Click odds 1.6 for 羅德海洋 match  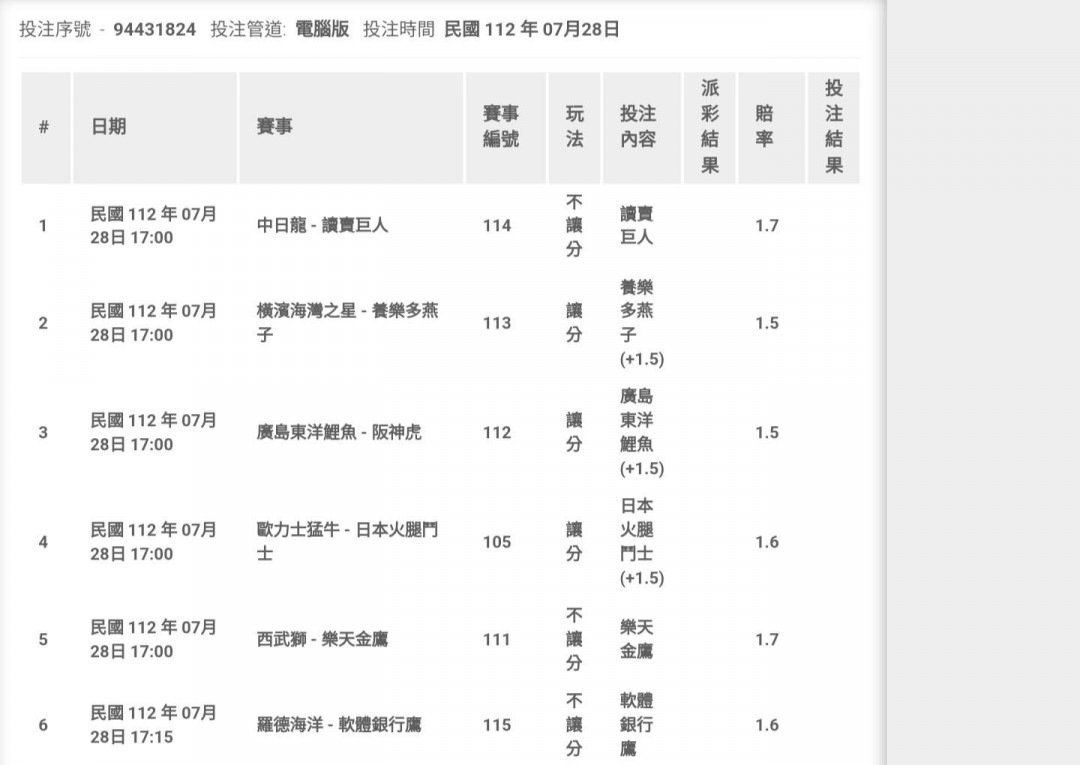[767, 725]
